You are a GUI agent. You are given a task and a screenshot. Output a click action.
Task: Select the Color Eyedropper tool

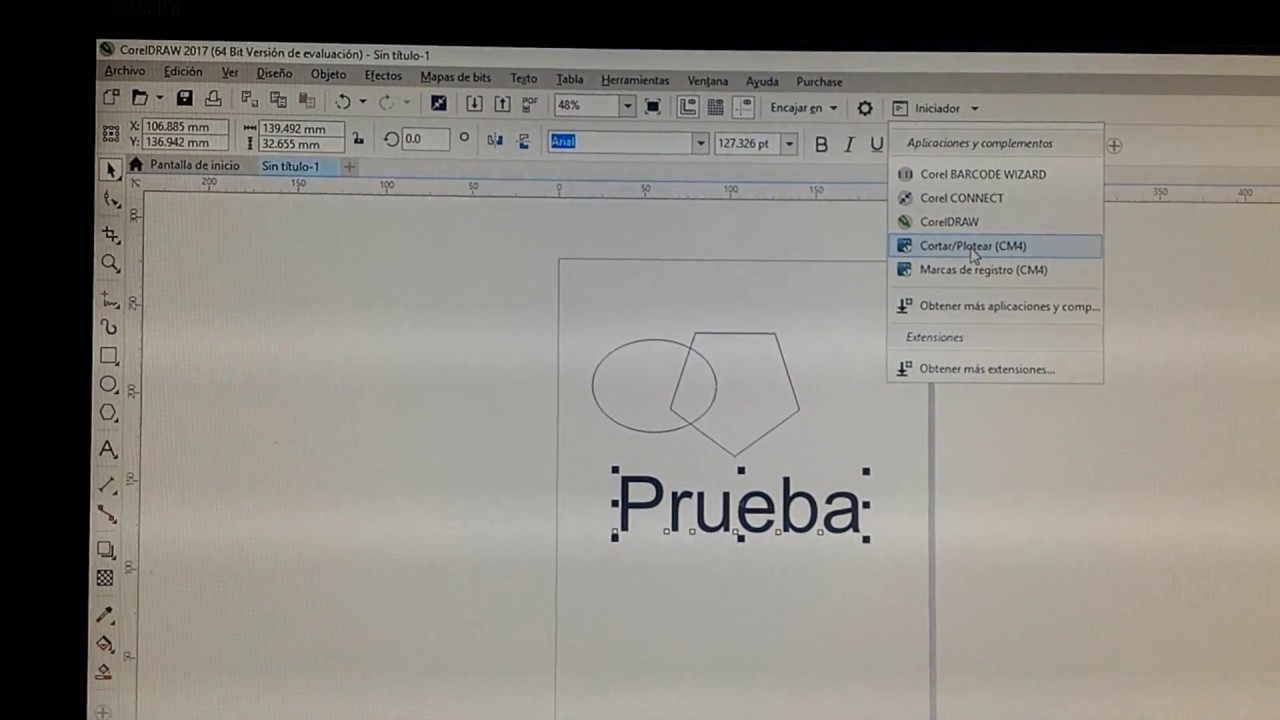[x=105, y=614]
